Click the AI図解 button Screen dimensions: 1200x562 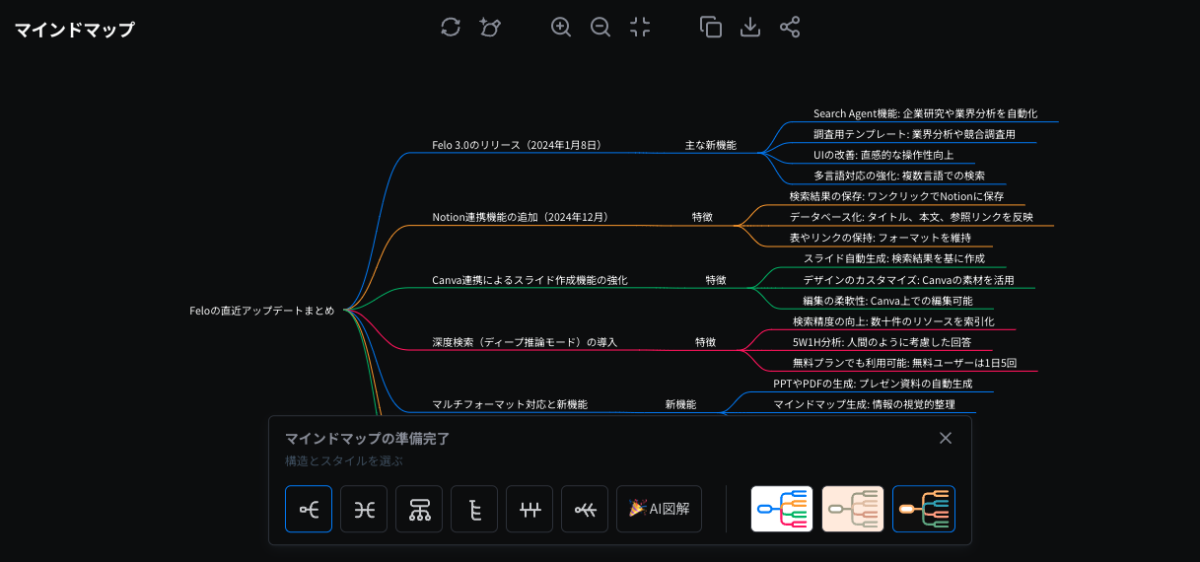pyautogui.click(x=659, y=509)
